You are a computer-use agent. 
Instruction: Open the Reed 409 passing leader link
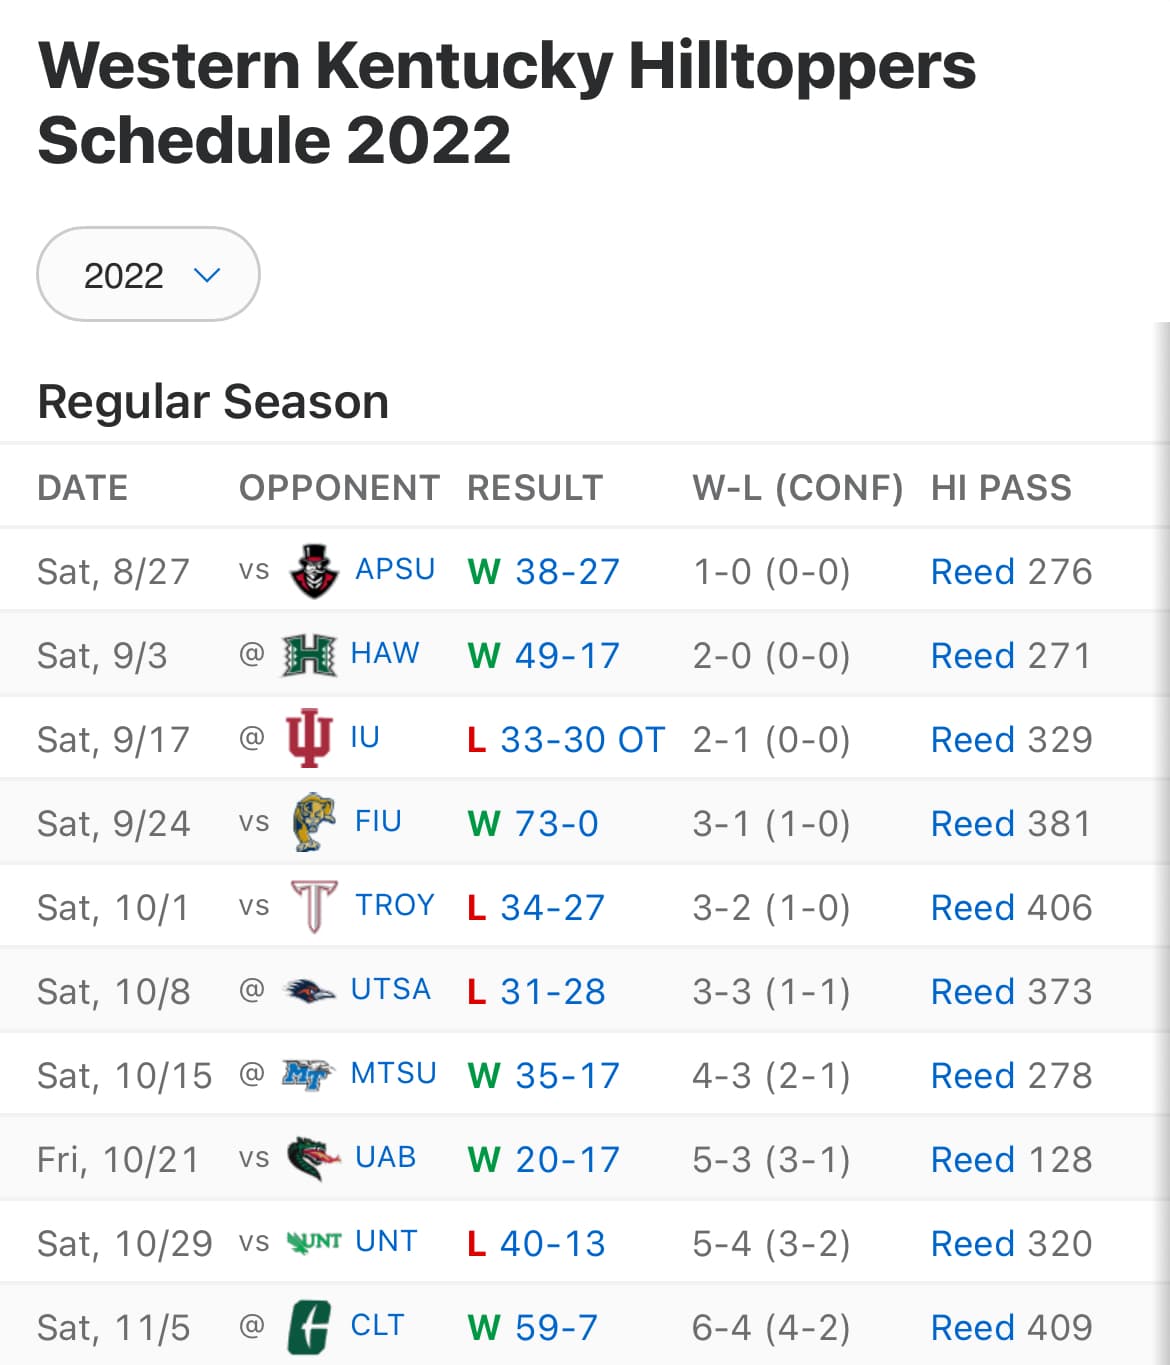point(1011,1328)
